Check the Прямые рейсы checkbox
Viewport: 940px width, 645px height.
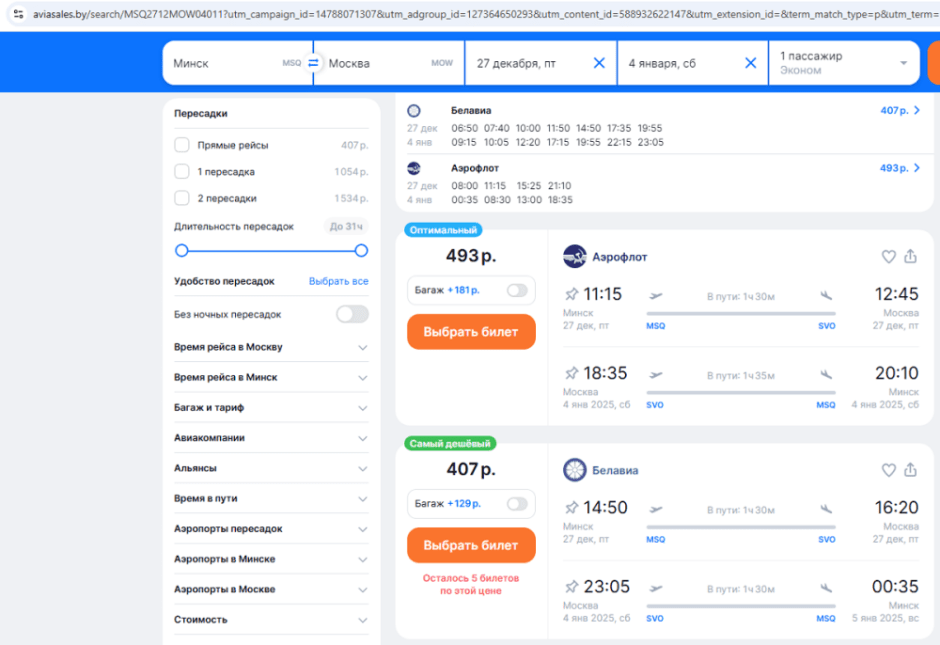tap(184, 143)
